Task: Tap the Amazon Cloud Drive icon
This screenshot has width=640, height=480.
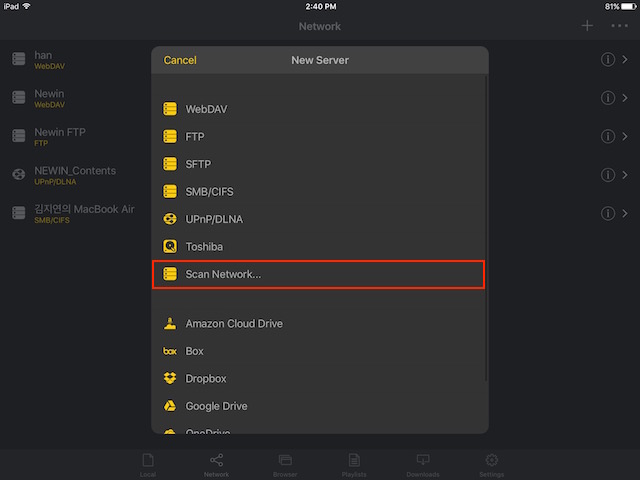Action: (170, 323)
